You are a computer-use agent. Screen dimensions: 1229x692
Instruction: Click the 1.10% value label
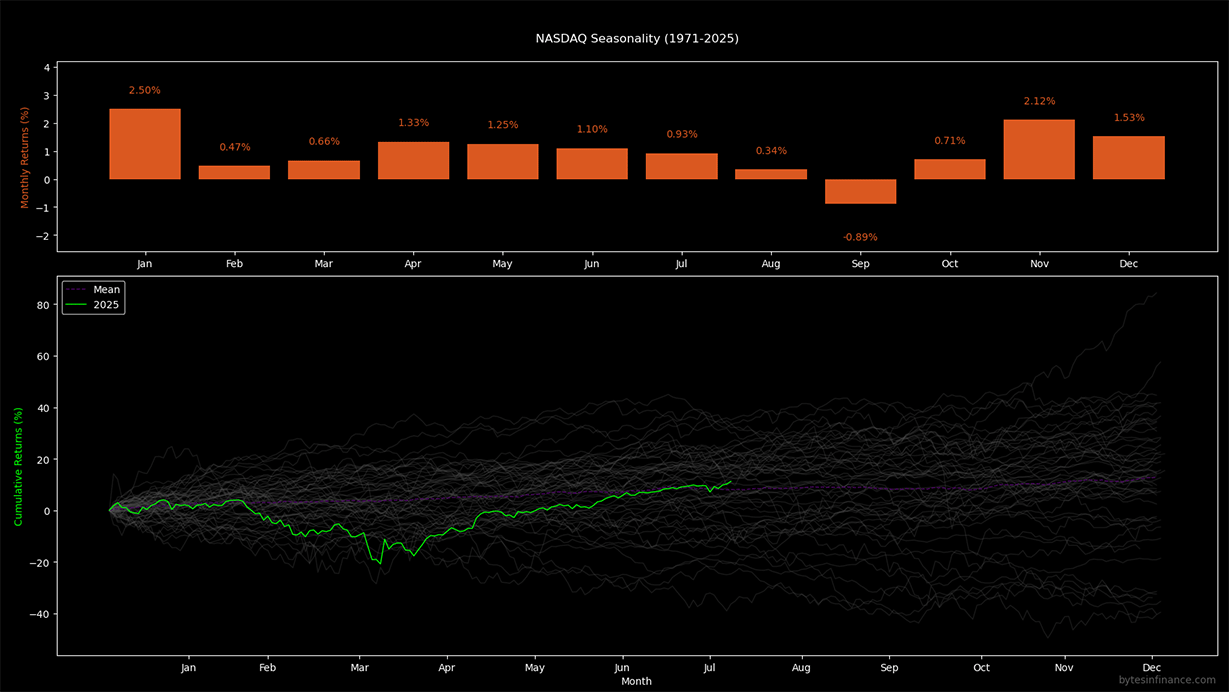click(592, 130)
